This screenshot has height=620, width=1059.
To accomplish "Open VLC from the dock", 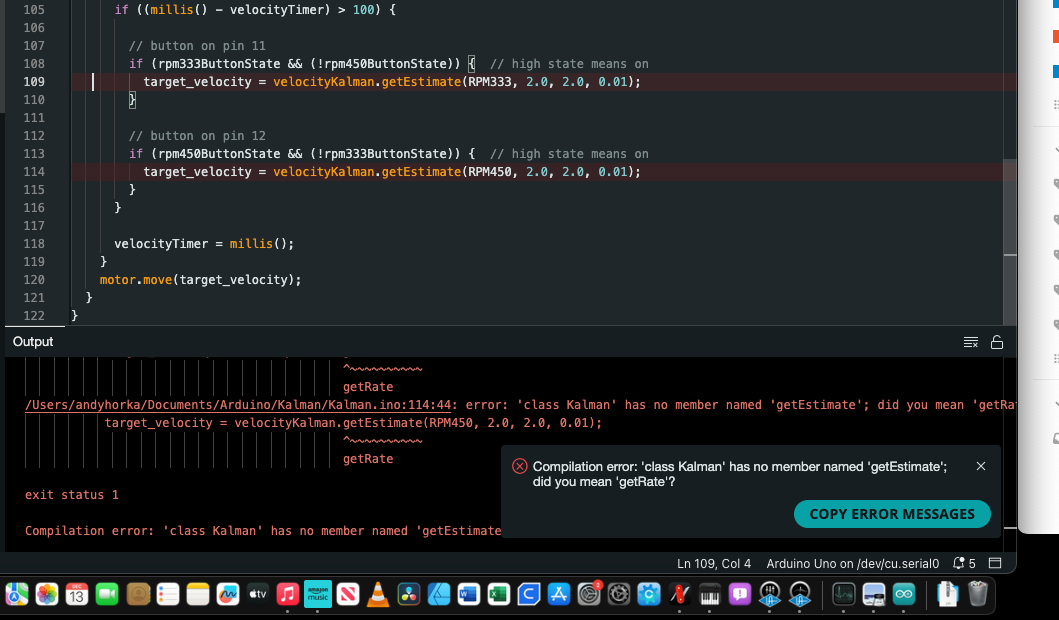I will [x=378, y=594].
